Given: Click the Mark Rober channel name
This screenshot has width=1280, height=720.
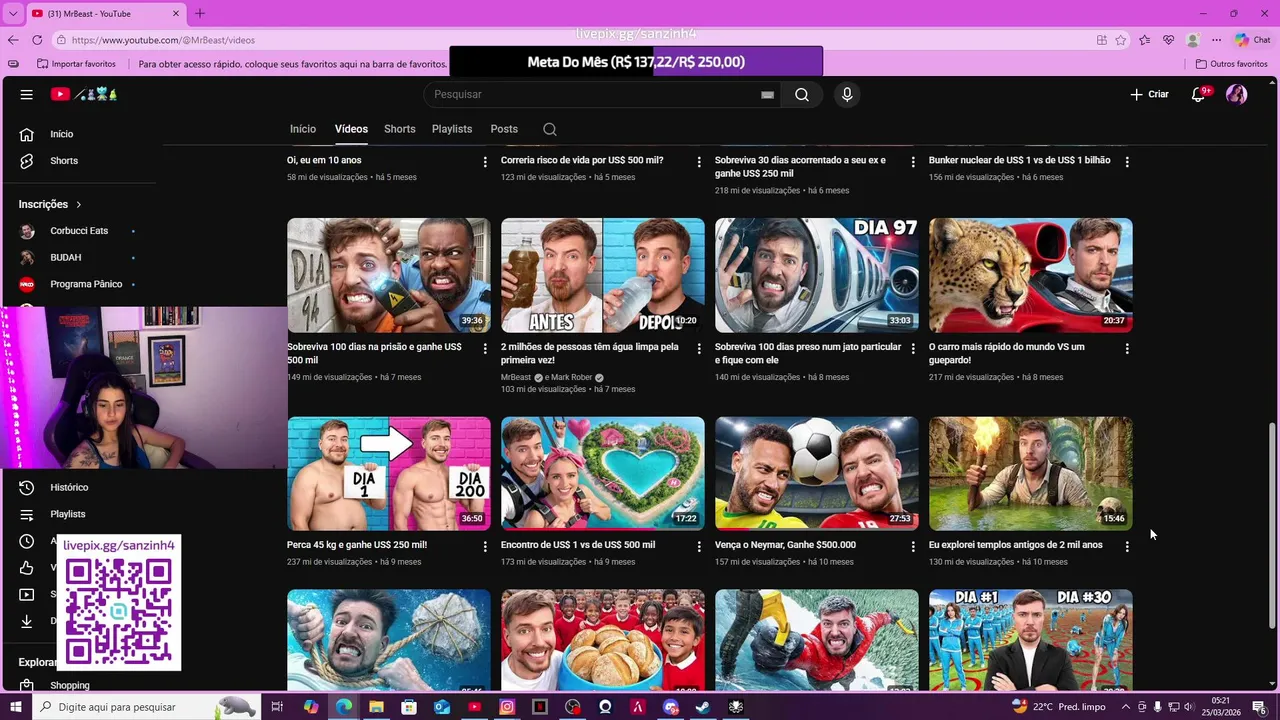Looking at the screenshot, I should coord(570,377).
